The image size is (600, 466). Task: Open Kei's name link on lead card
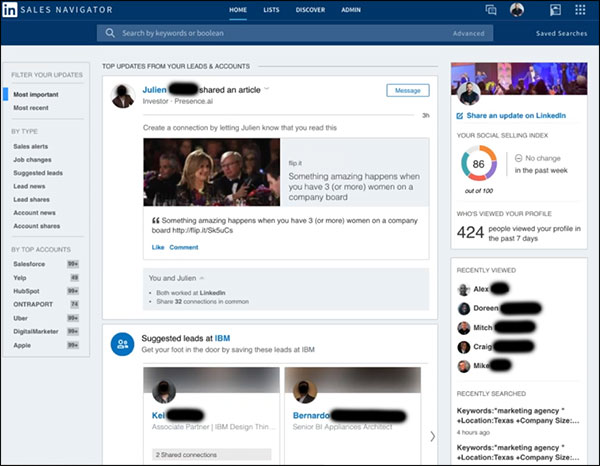tap(158, 415)
